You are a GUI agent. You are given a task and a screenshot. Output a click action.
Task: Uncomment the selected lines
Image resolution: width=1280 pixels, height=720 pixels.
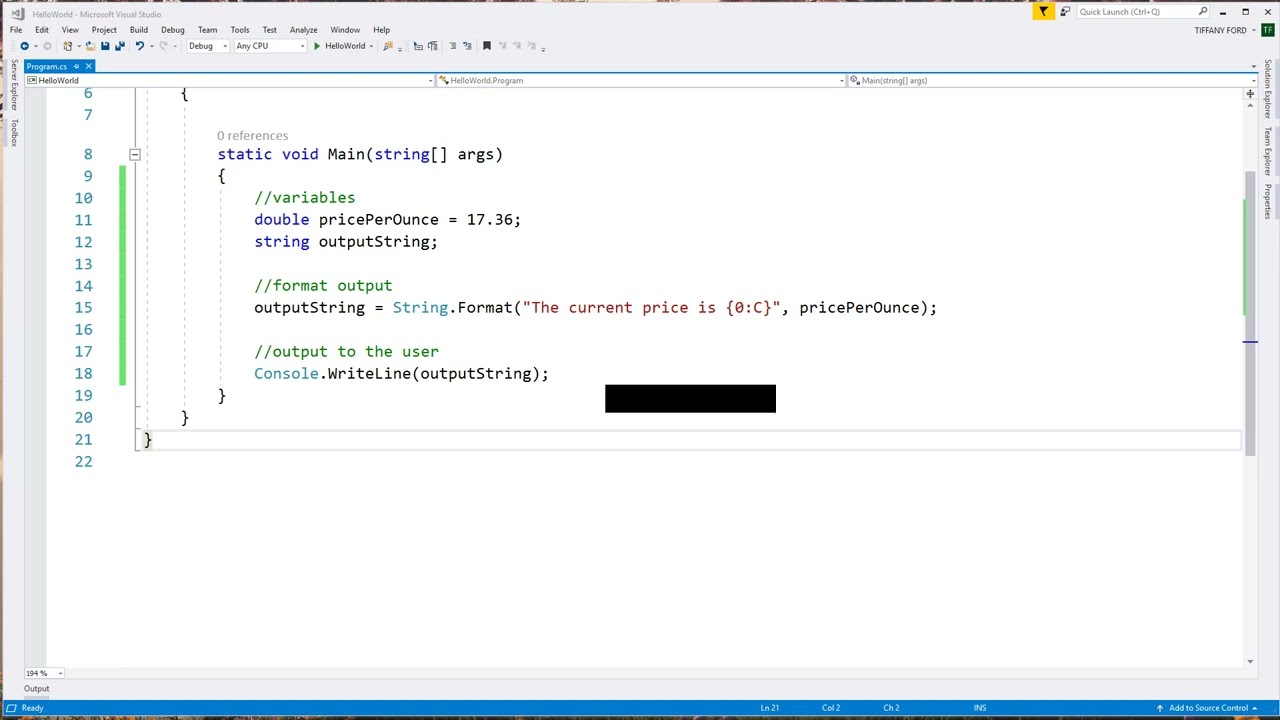coord(467,46)
